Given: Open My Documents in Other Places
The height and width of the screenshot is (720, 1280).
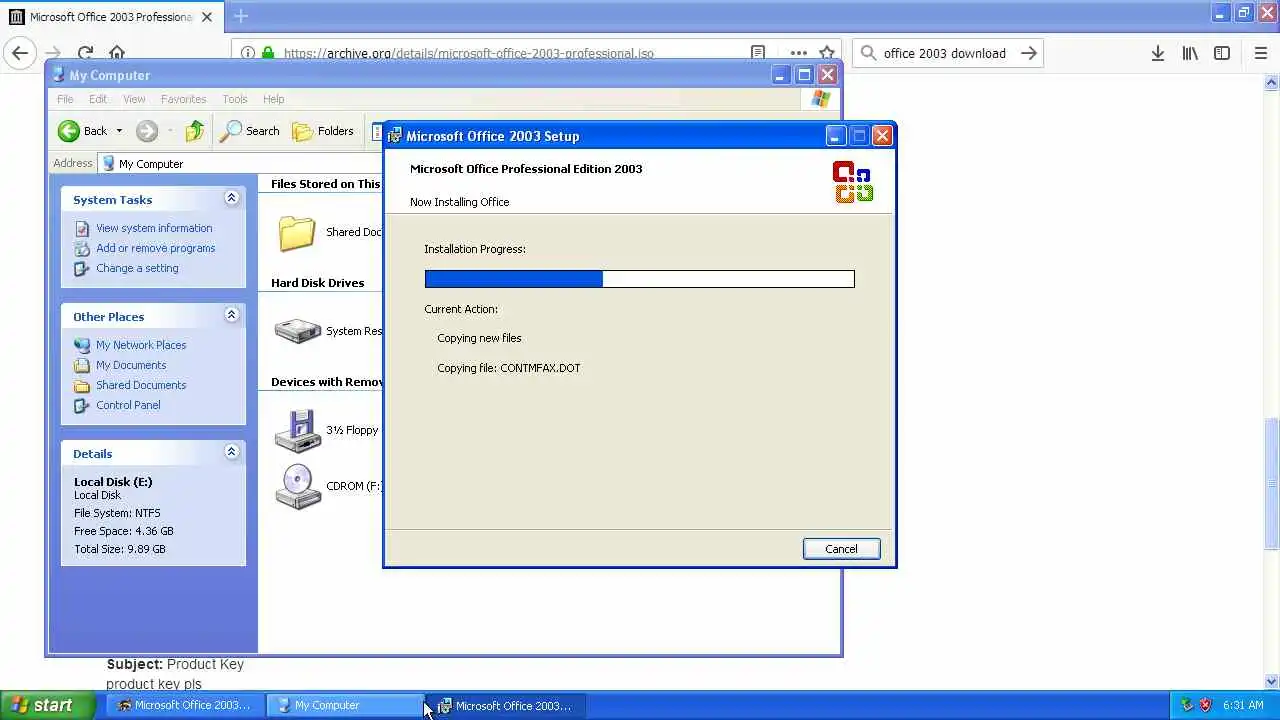Looking at the screenshot, I should tap(131, 365).
